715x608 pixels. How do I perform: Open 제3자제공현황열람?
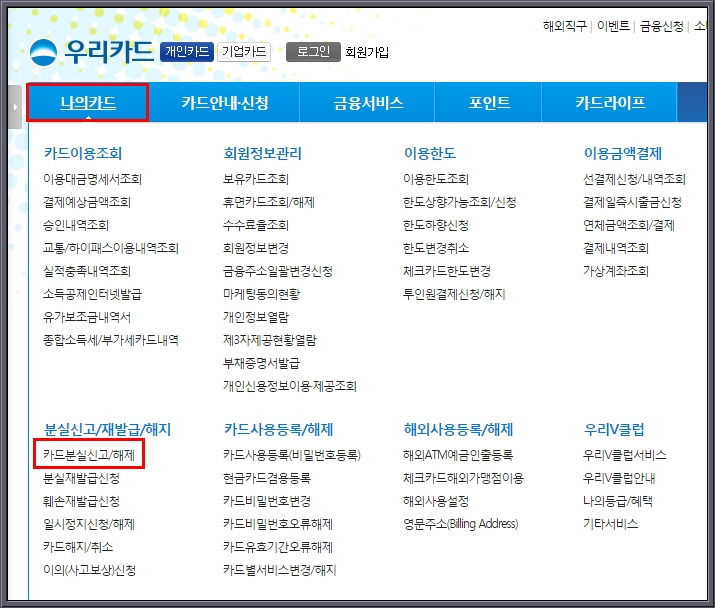coord(269,340)
